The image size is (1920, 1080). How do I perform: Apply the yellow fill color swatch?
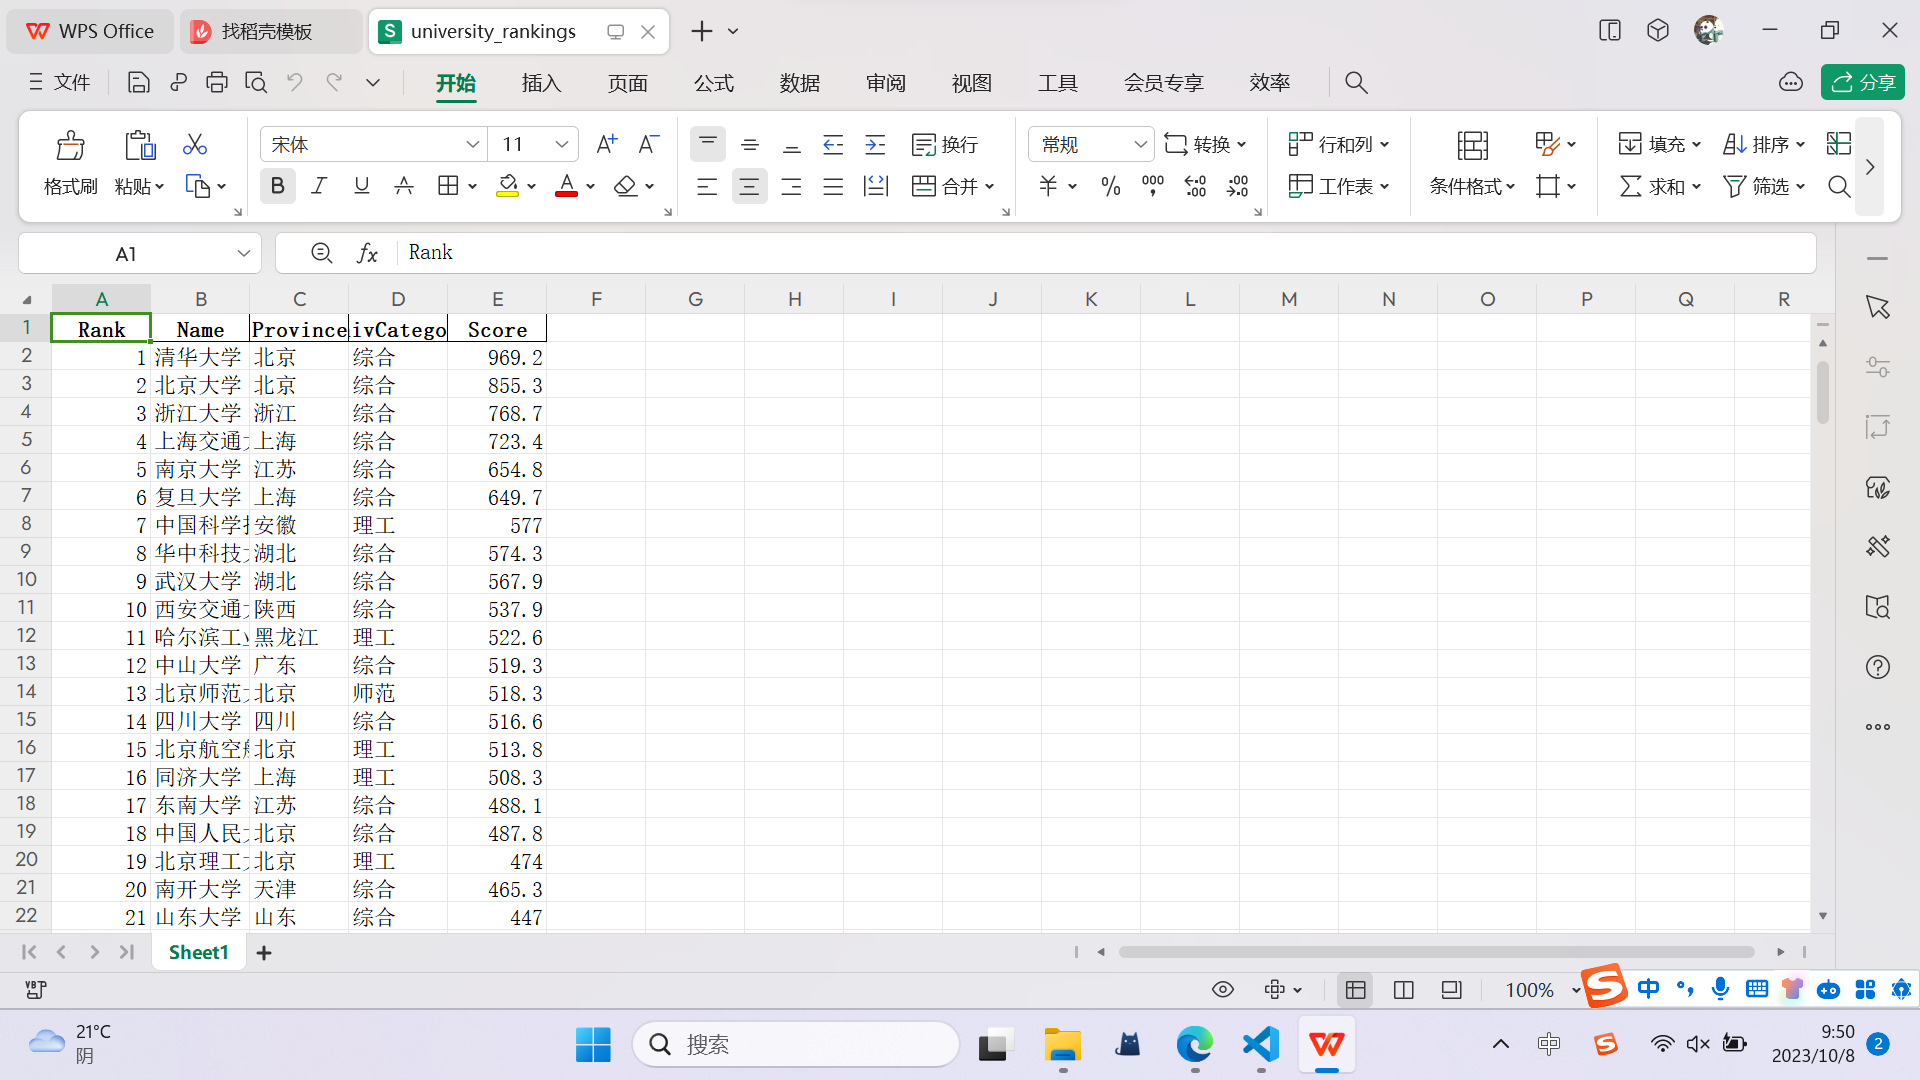(508, 187)
